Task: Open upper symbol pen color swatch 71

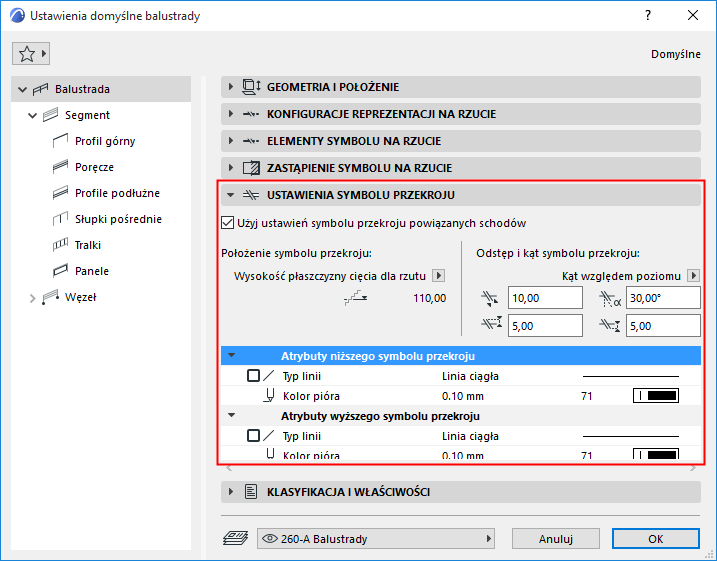Action: [656, 454]
